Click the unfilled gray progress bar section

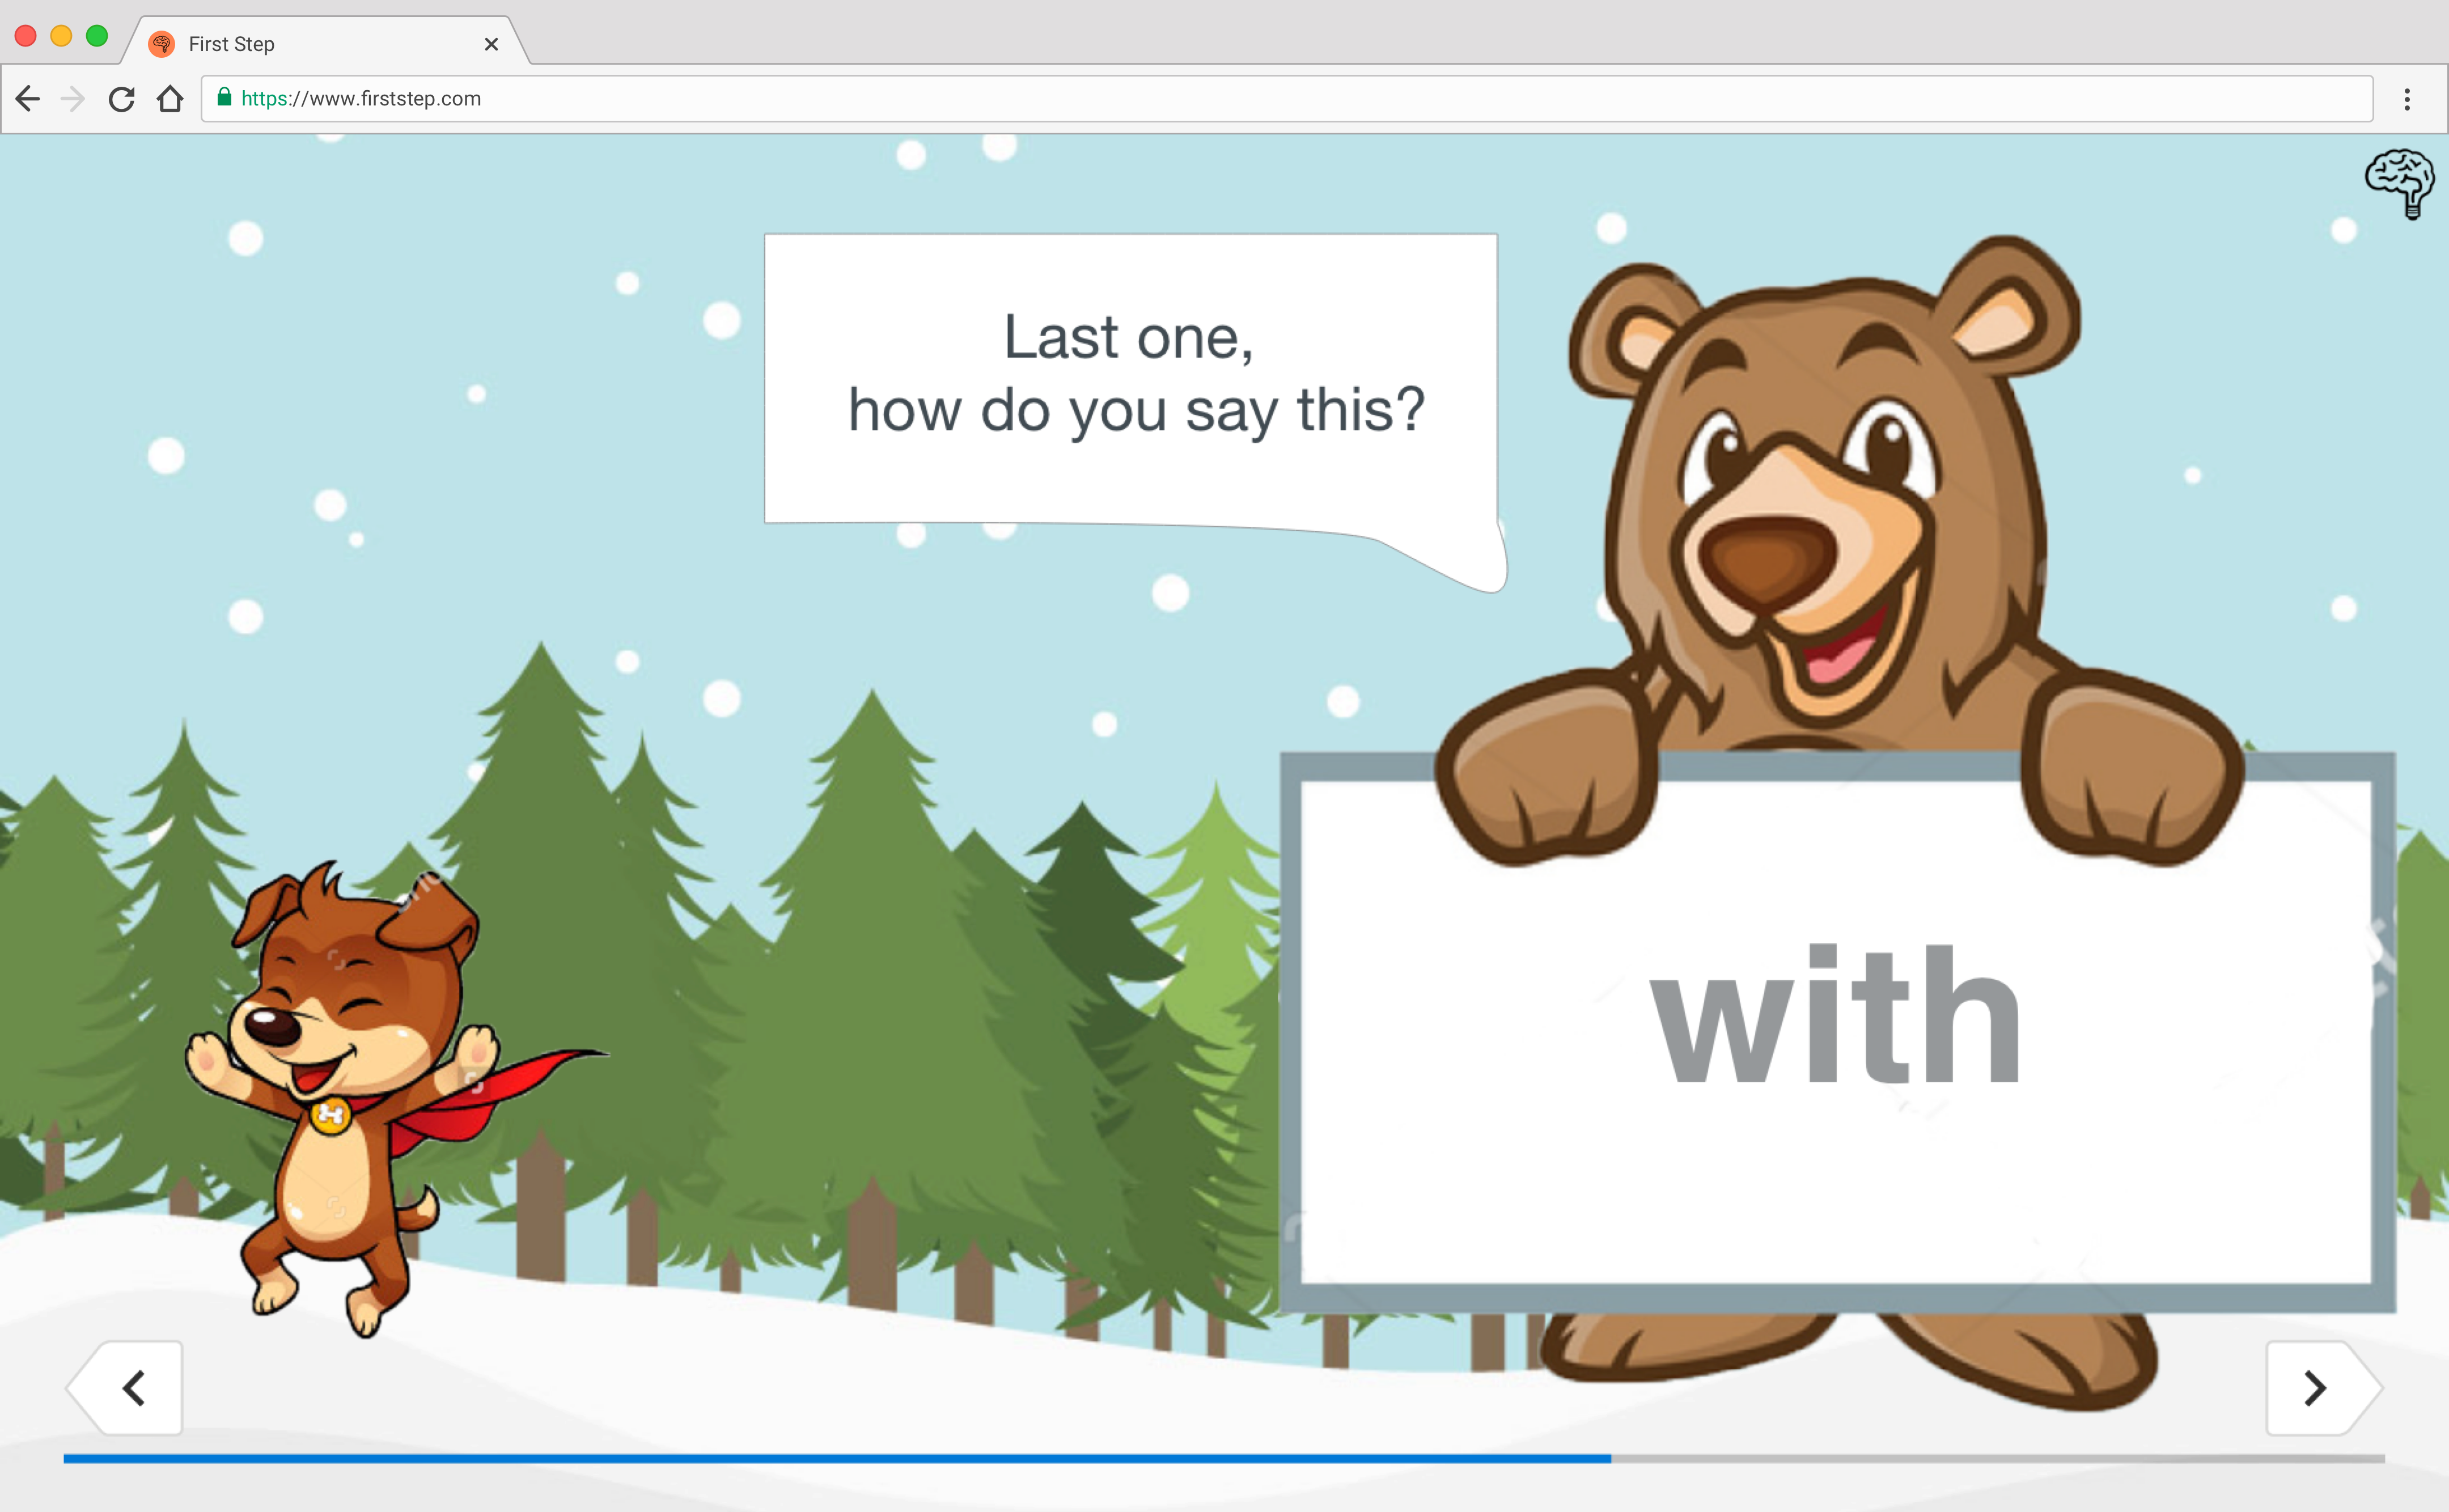pos(1998,1459)
